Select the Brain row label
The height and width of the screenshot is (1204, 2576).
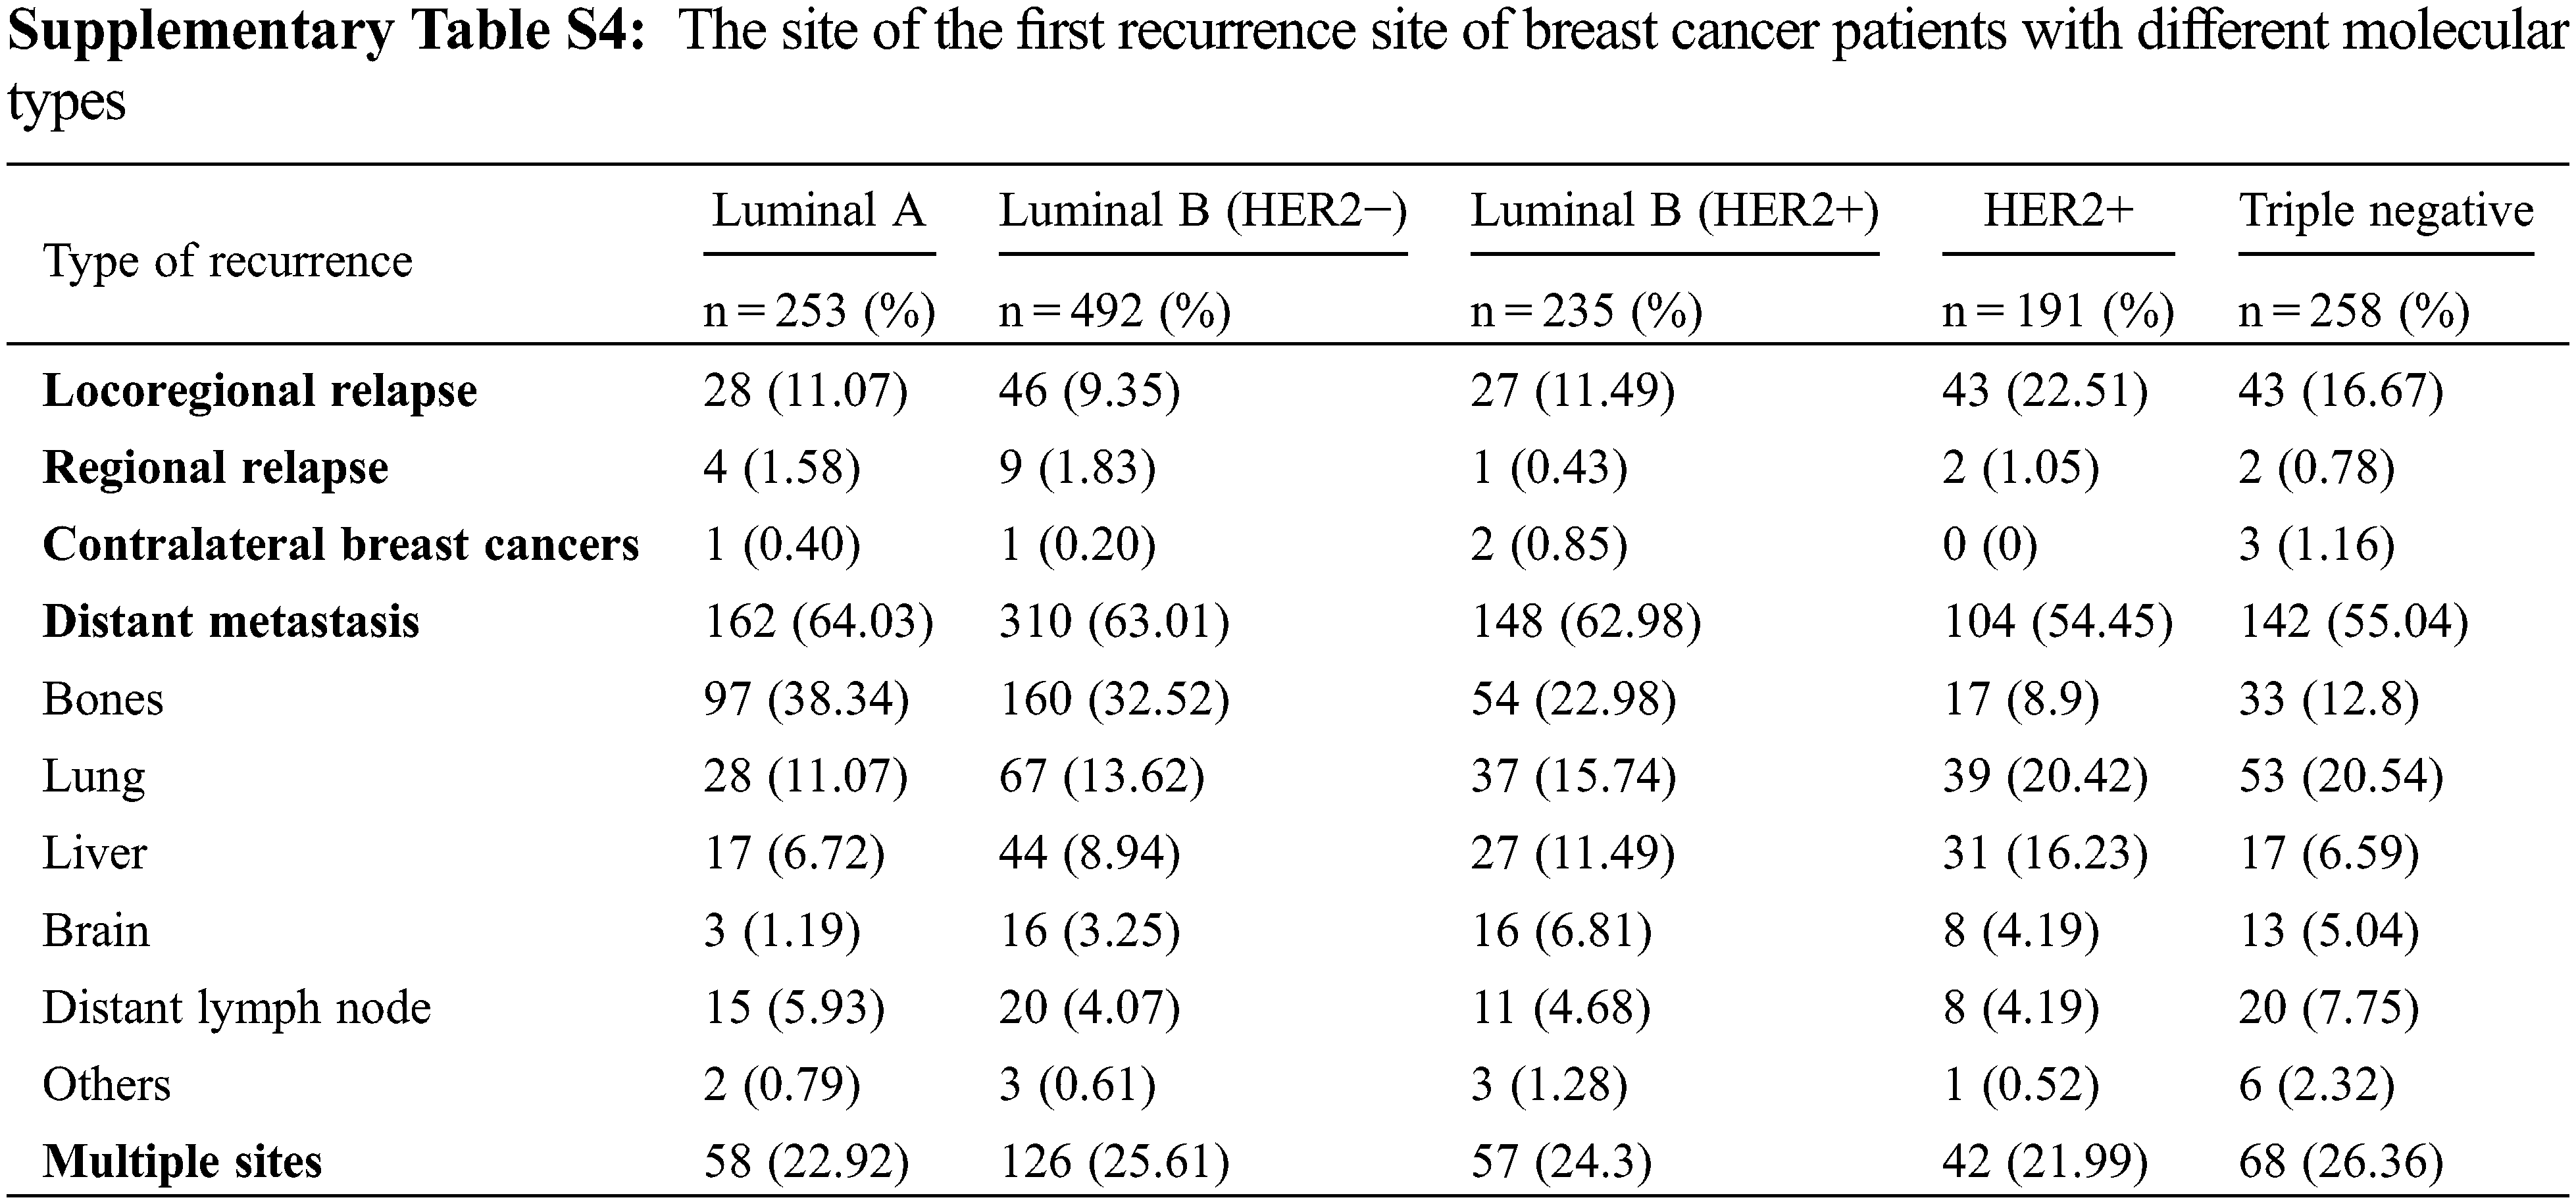(96, 931)
